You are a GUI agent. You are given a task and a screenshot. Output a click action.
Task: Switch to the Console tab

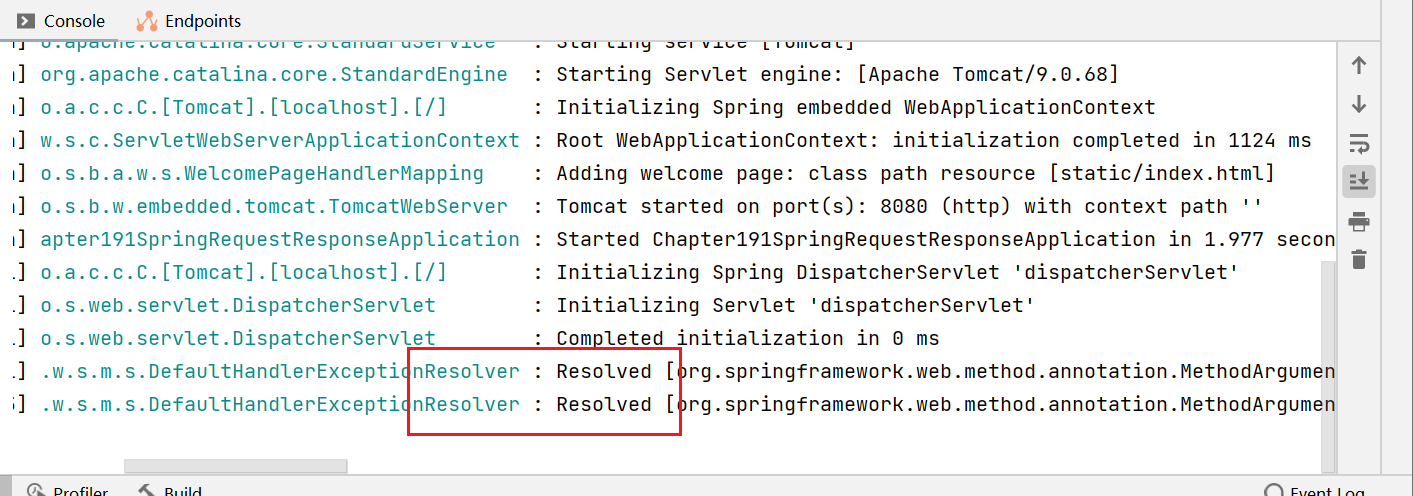point(73,20)
